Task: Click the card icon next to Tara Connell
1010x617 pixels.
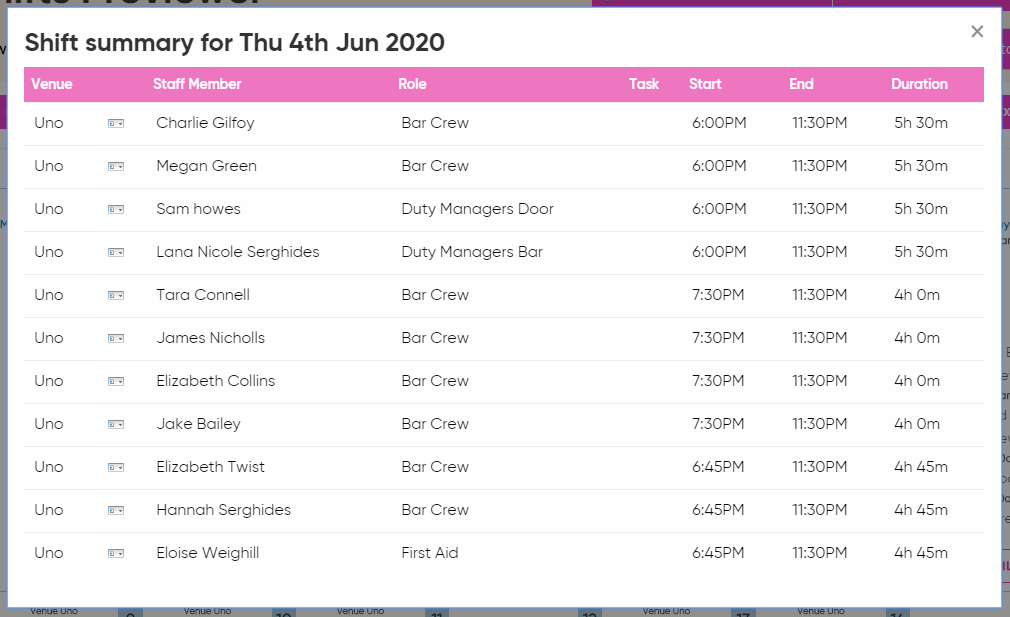Action: click(x=116, y=296)
